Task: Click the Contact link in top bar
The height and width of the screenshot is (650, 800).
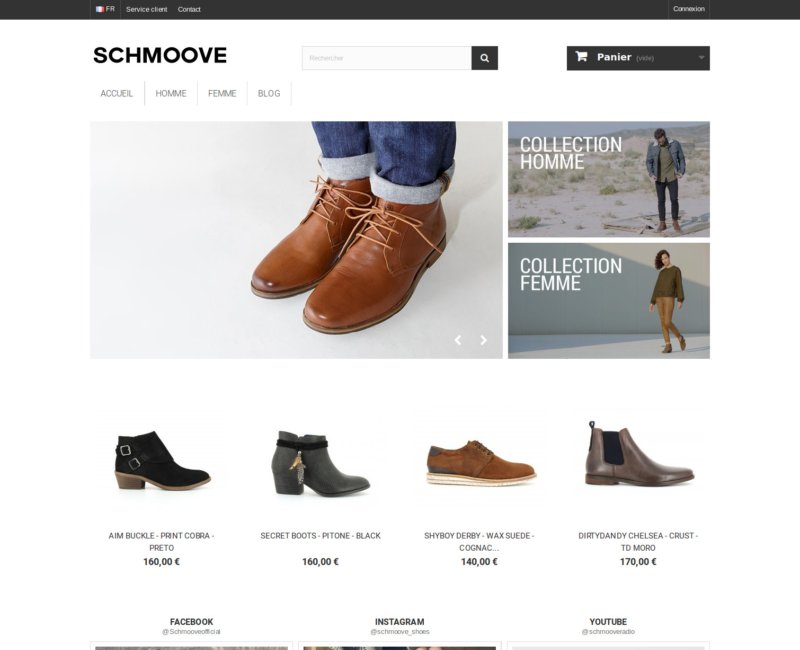Action: 189,9
